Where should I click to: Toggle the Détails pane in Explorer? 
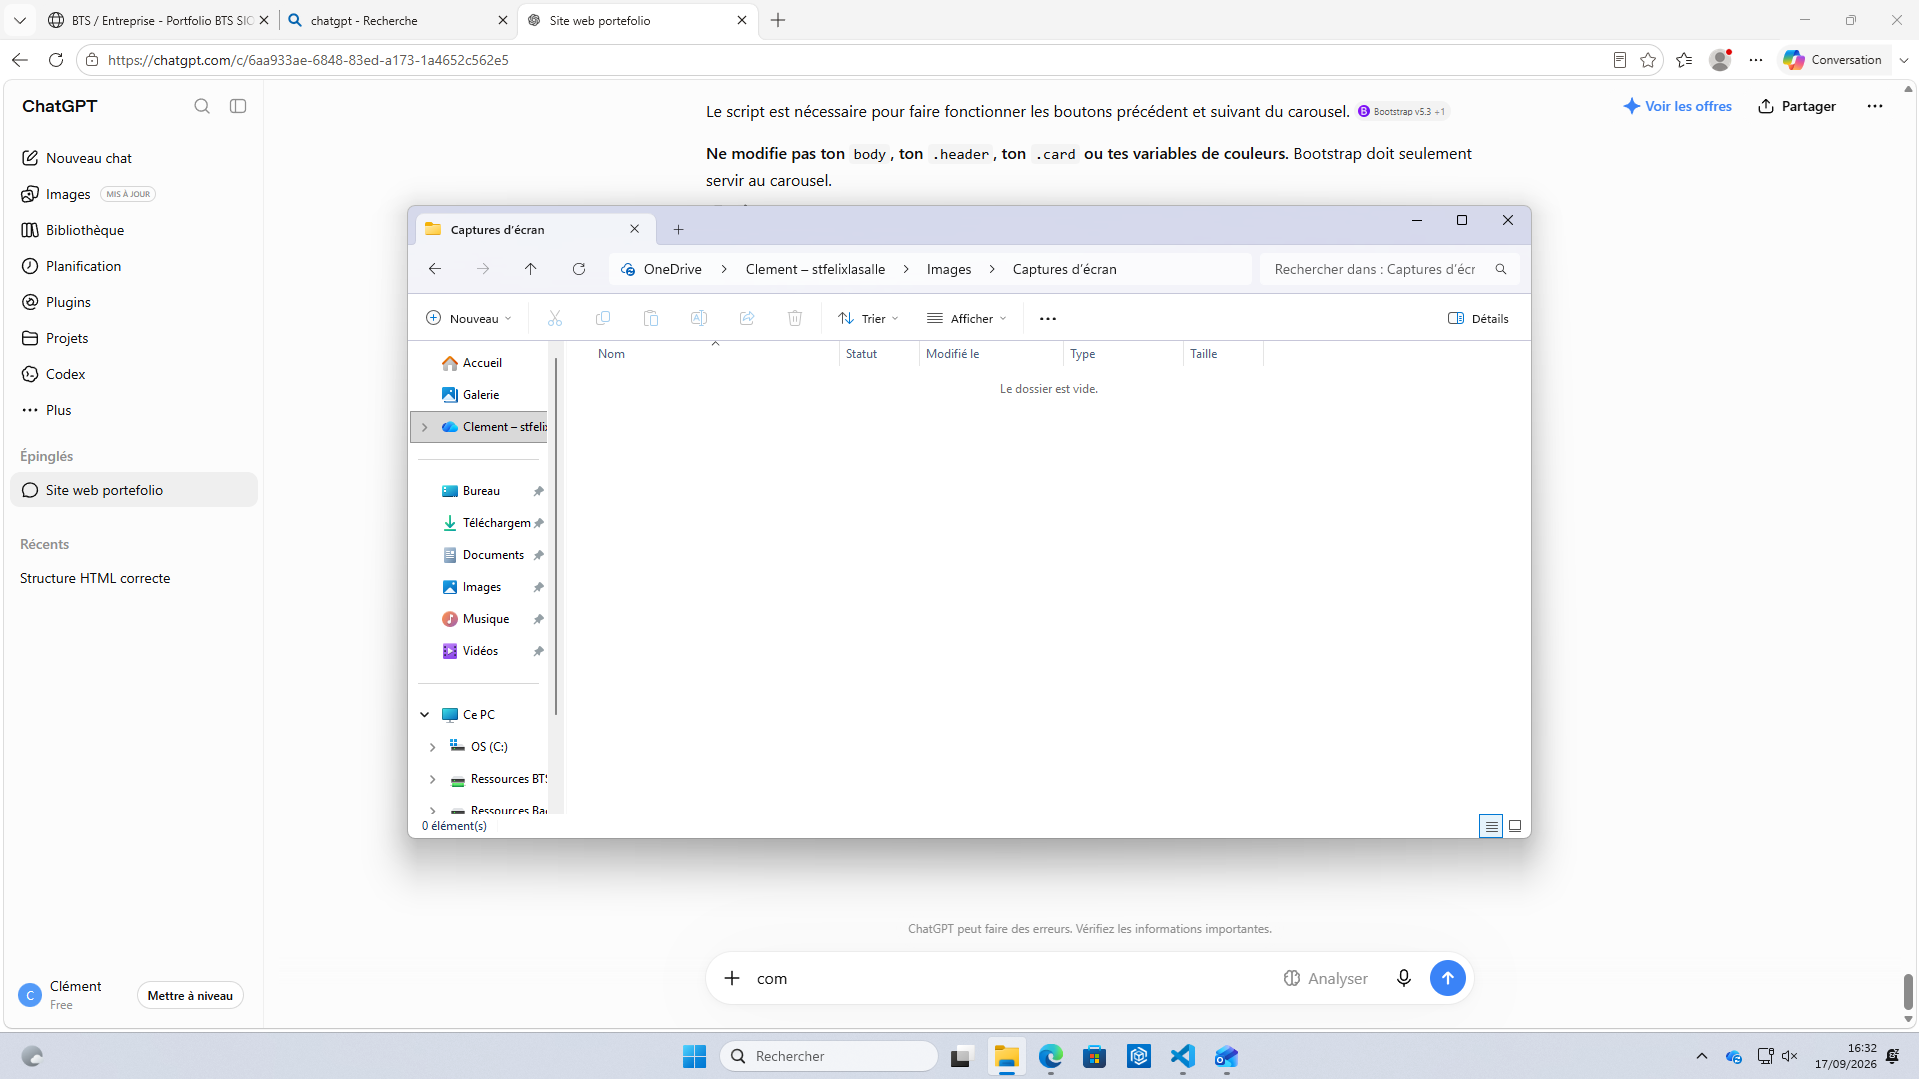click(1478, 318)
